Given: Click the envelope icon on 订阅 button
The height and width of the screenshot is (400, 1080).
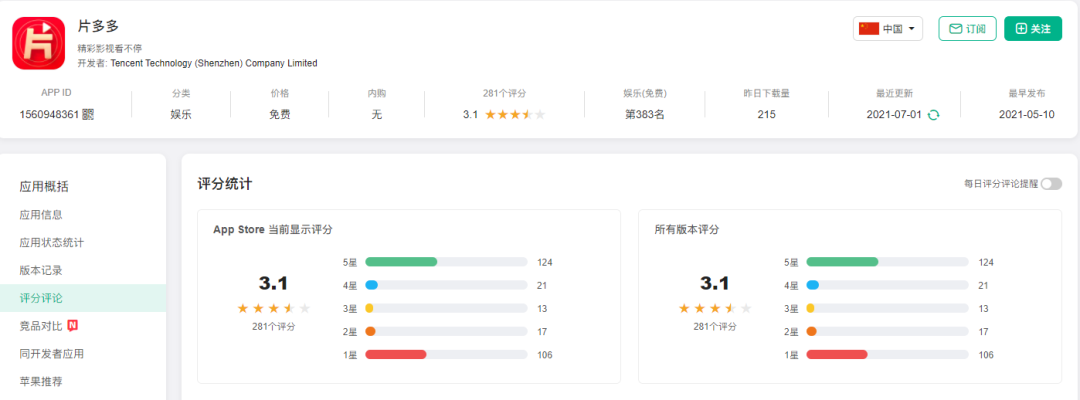Looking at the screenshot, I should point(955,29).
